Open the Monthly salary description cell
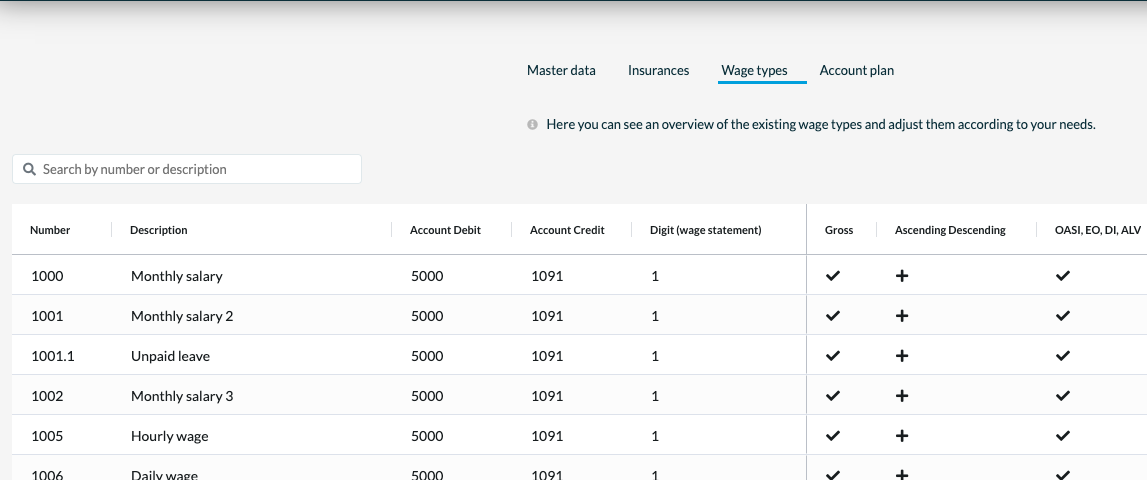The image size is (1147, 480). point(176,277)
